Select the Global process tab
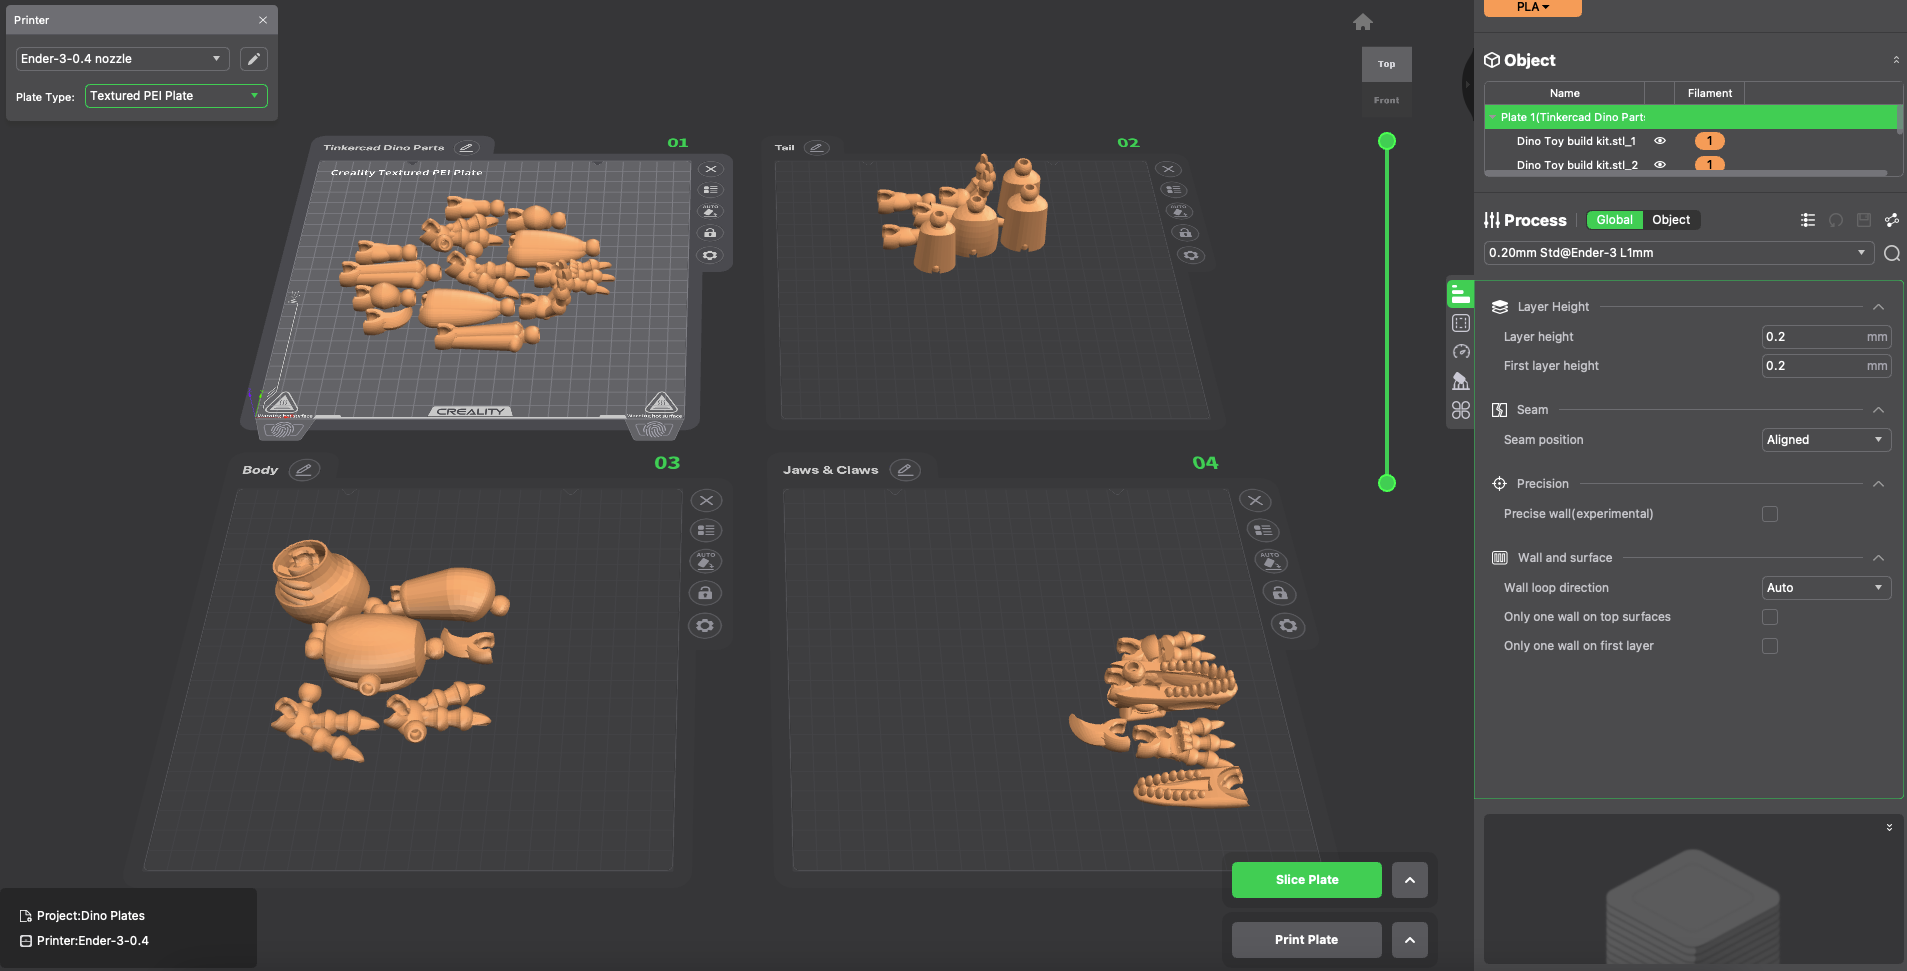Image resolution: width=1907 pixels, height=971 pixels. 1614,219
